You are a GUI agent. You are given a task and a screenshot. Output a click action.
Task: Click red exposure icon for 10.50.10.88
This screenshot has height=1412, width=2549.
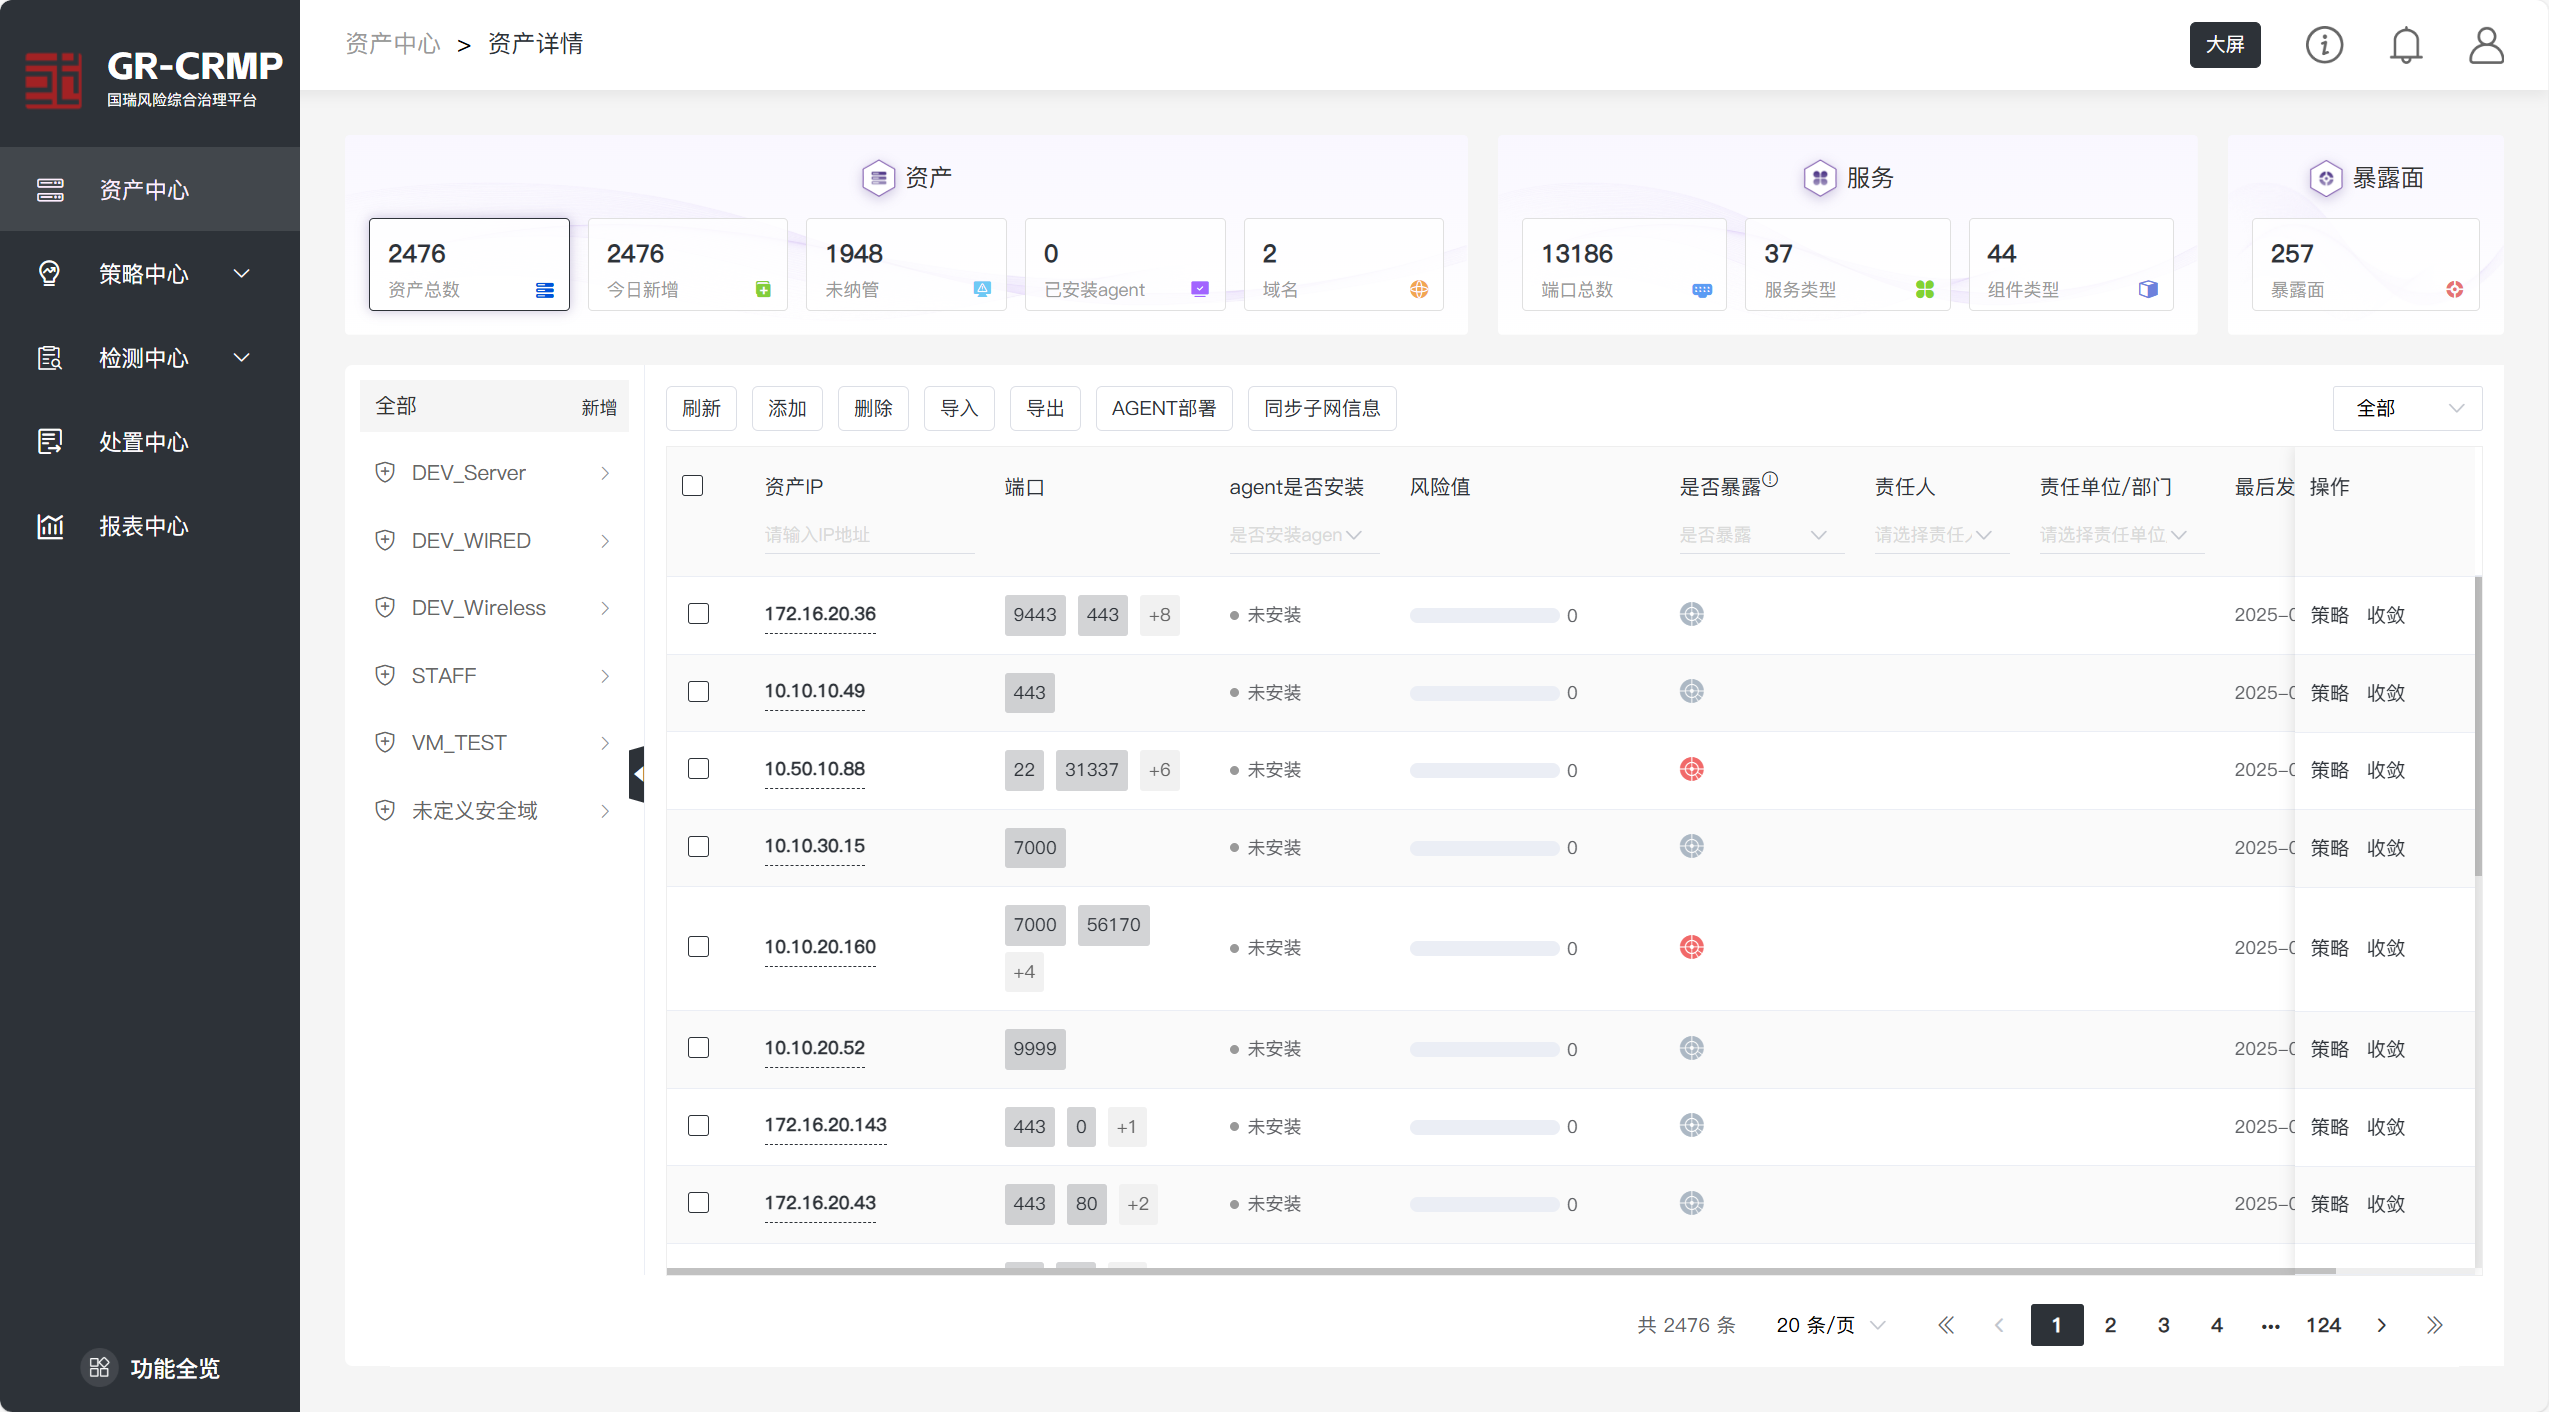pos(1691,769)
